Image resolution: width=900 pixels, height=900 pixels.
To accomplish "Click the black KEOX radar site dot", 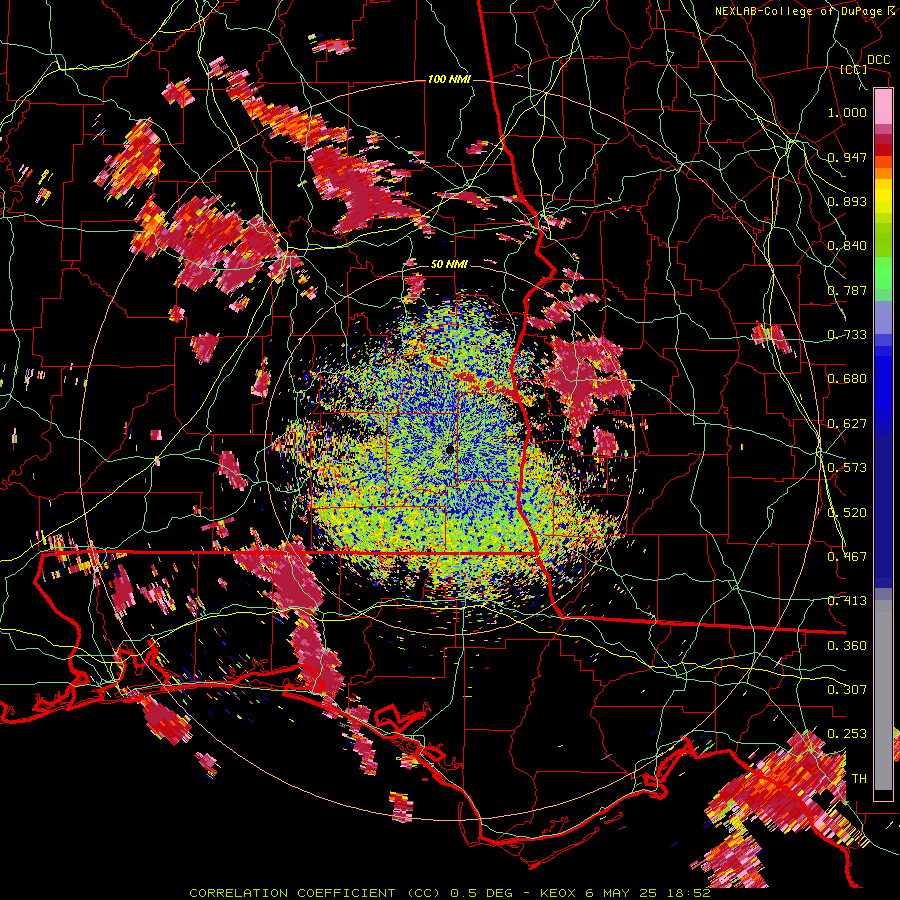I will click(x=450, y=449).
